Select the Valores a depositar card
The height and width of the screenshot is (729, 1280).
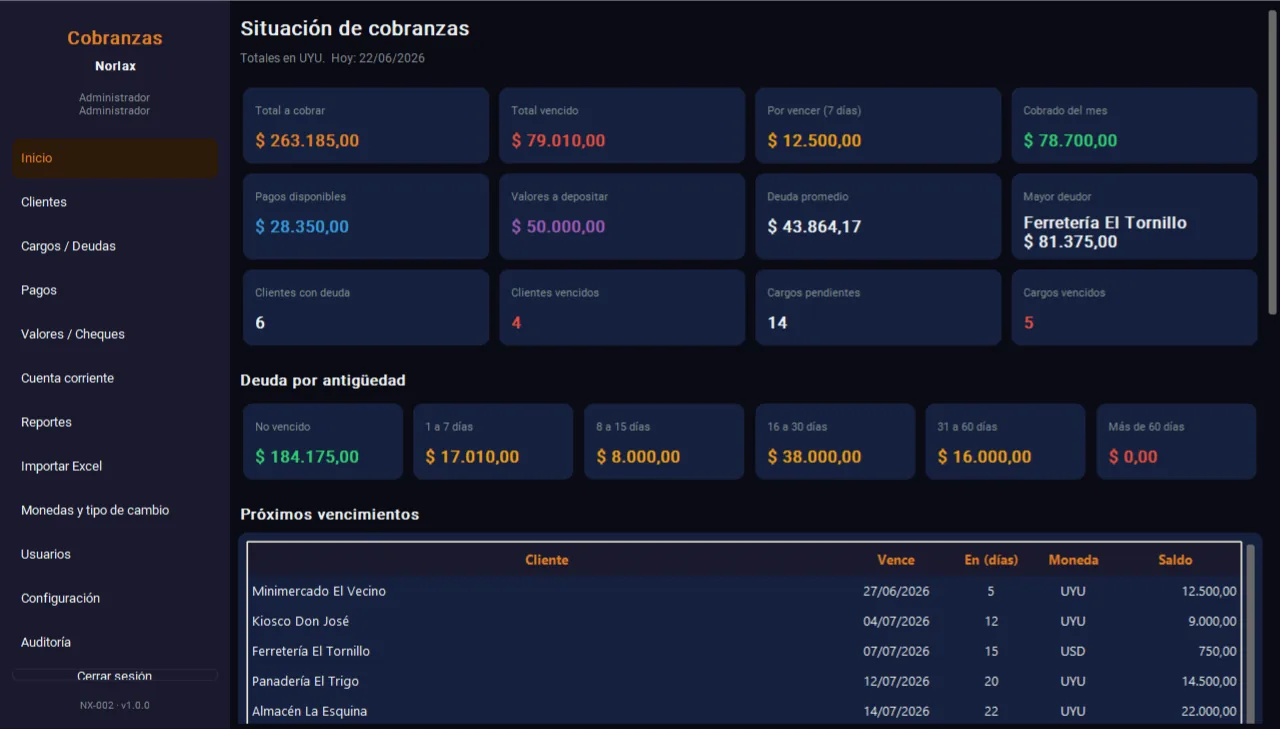pyautogui.click(x=622, y=217)
